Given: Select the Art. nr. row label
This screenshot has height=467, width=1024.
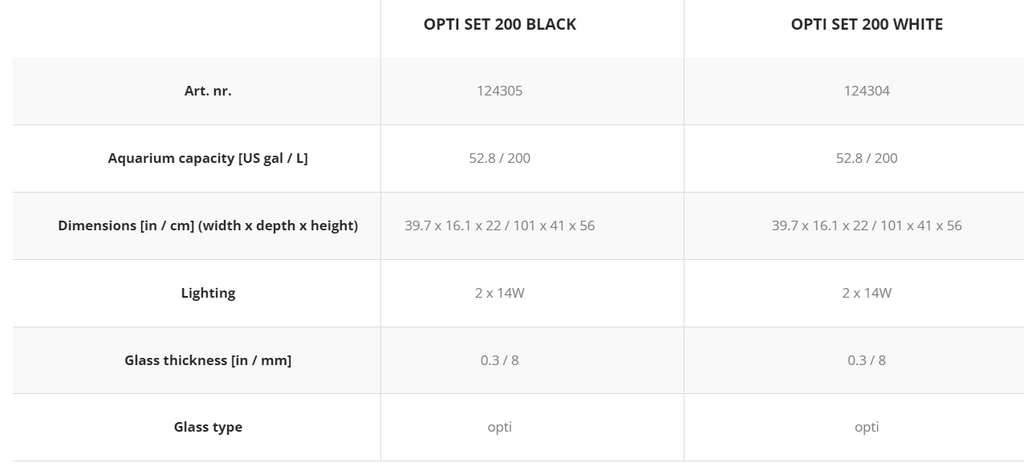Looking at the screenshot, I should 208,91.
